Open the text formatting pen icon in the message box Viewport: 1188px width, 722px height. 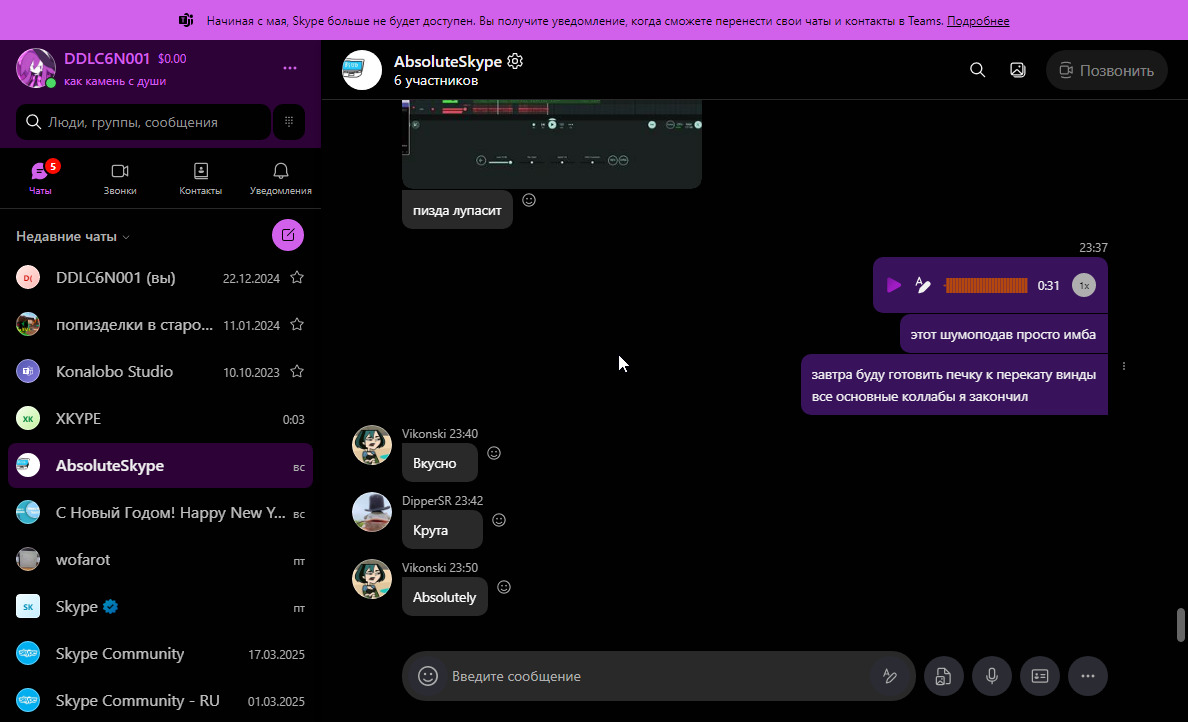click(x=890, y=676)
